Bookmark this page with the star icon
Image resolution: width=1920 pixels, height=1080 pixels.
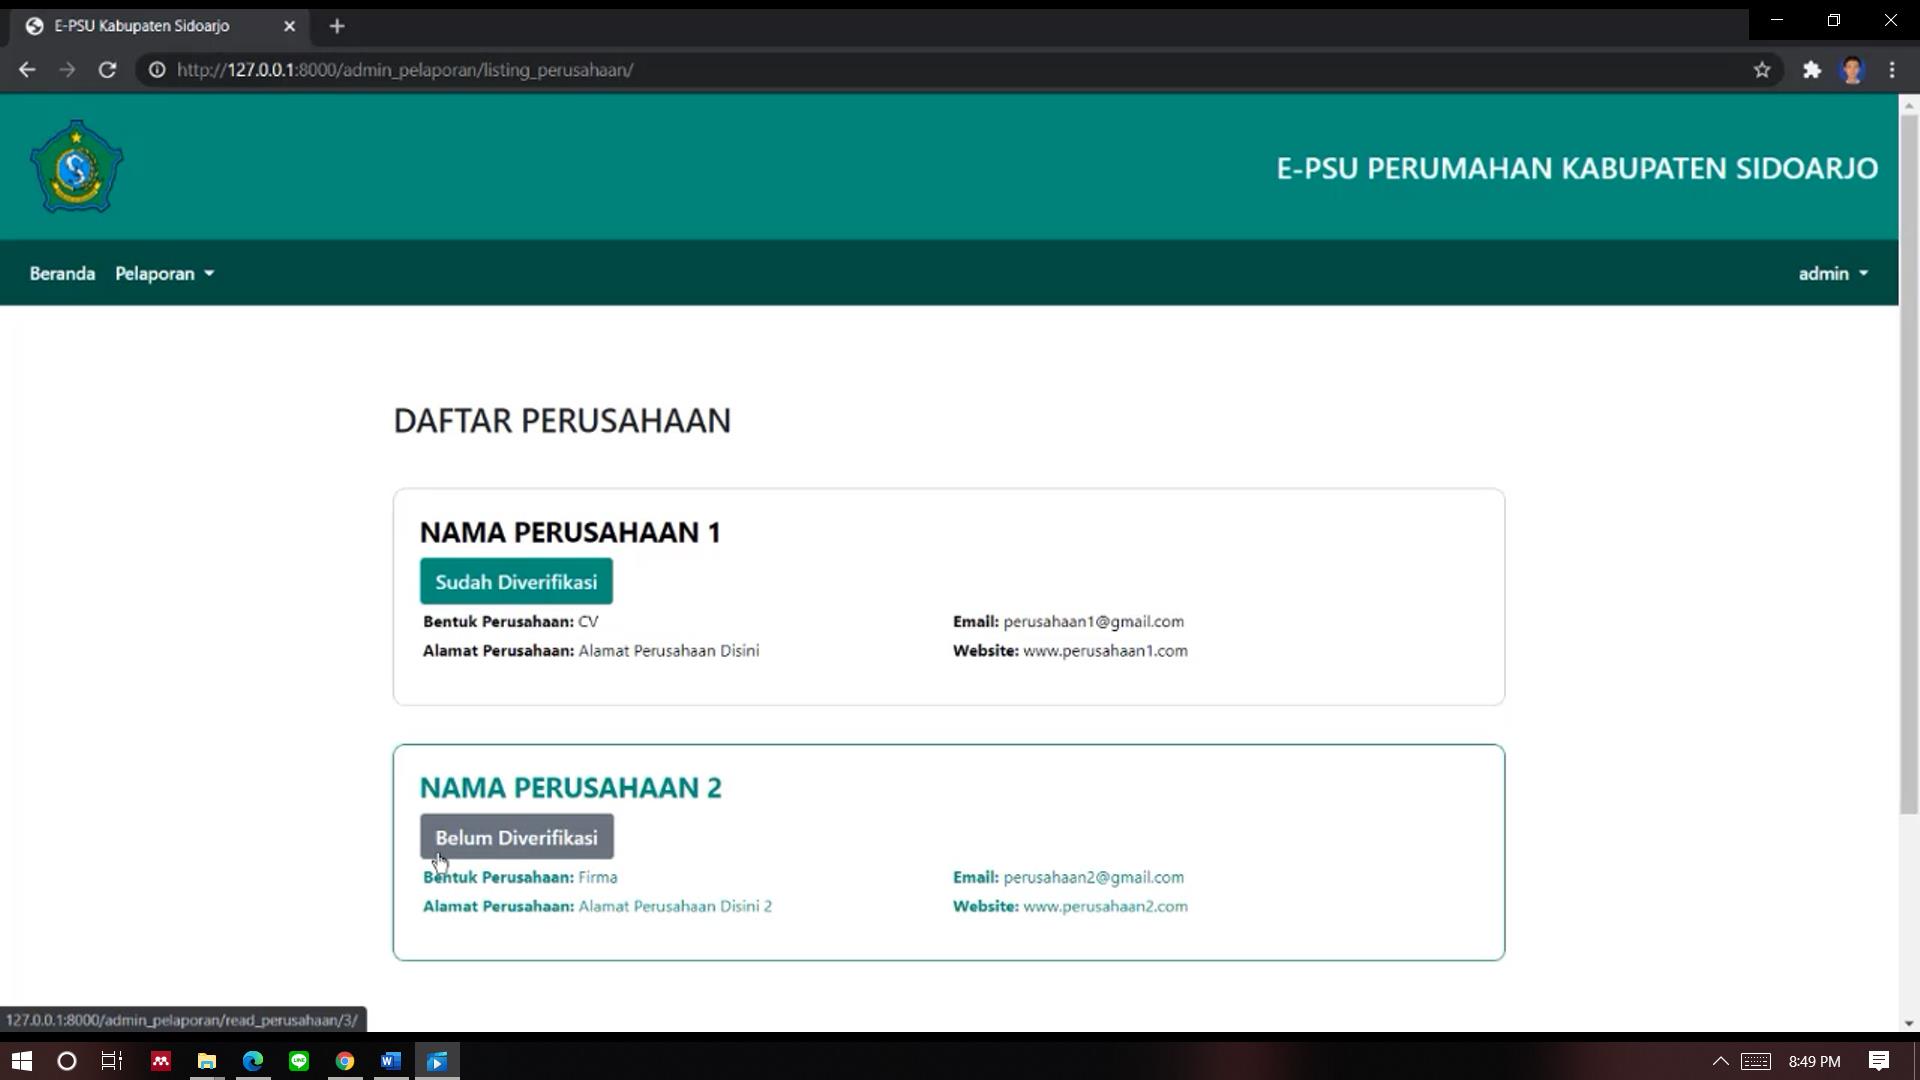1761,70
